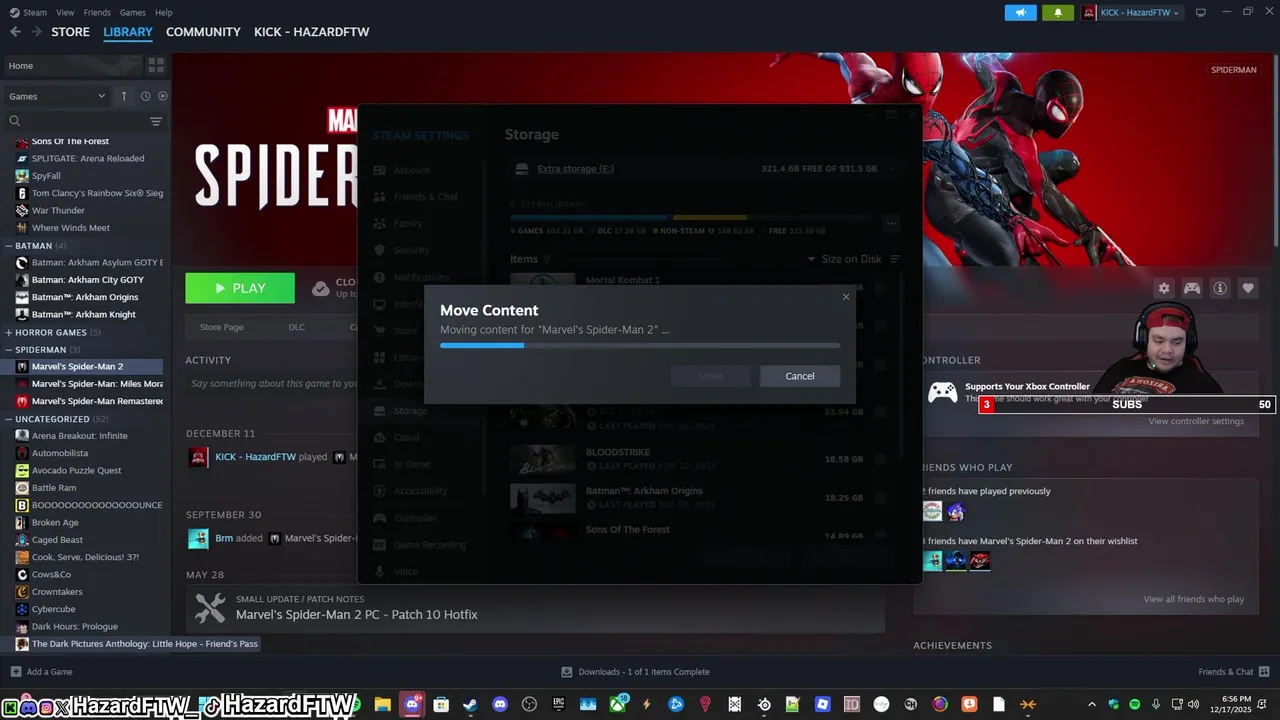Open the green notifications bell
Image resolution: width=1280 pixels, height=720 pixels.
tap(1058, 12)
